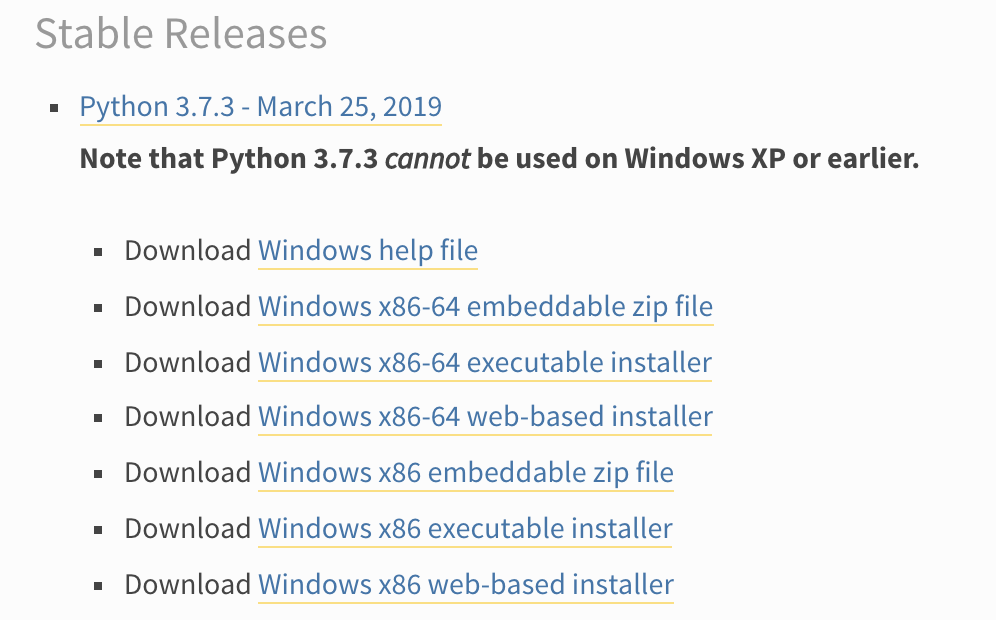The height and width of the screenshot is (620, 996).
Task: Open the Python 3.7.3 release page link
Action: tap(260, 107)
